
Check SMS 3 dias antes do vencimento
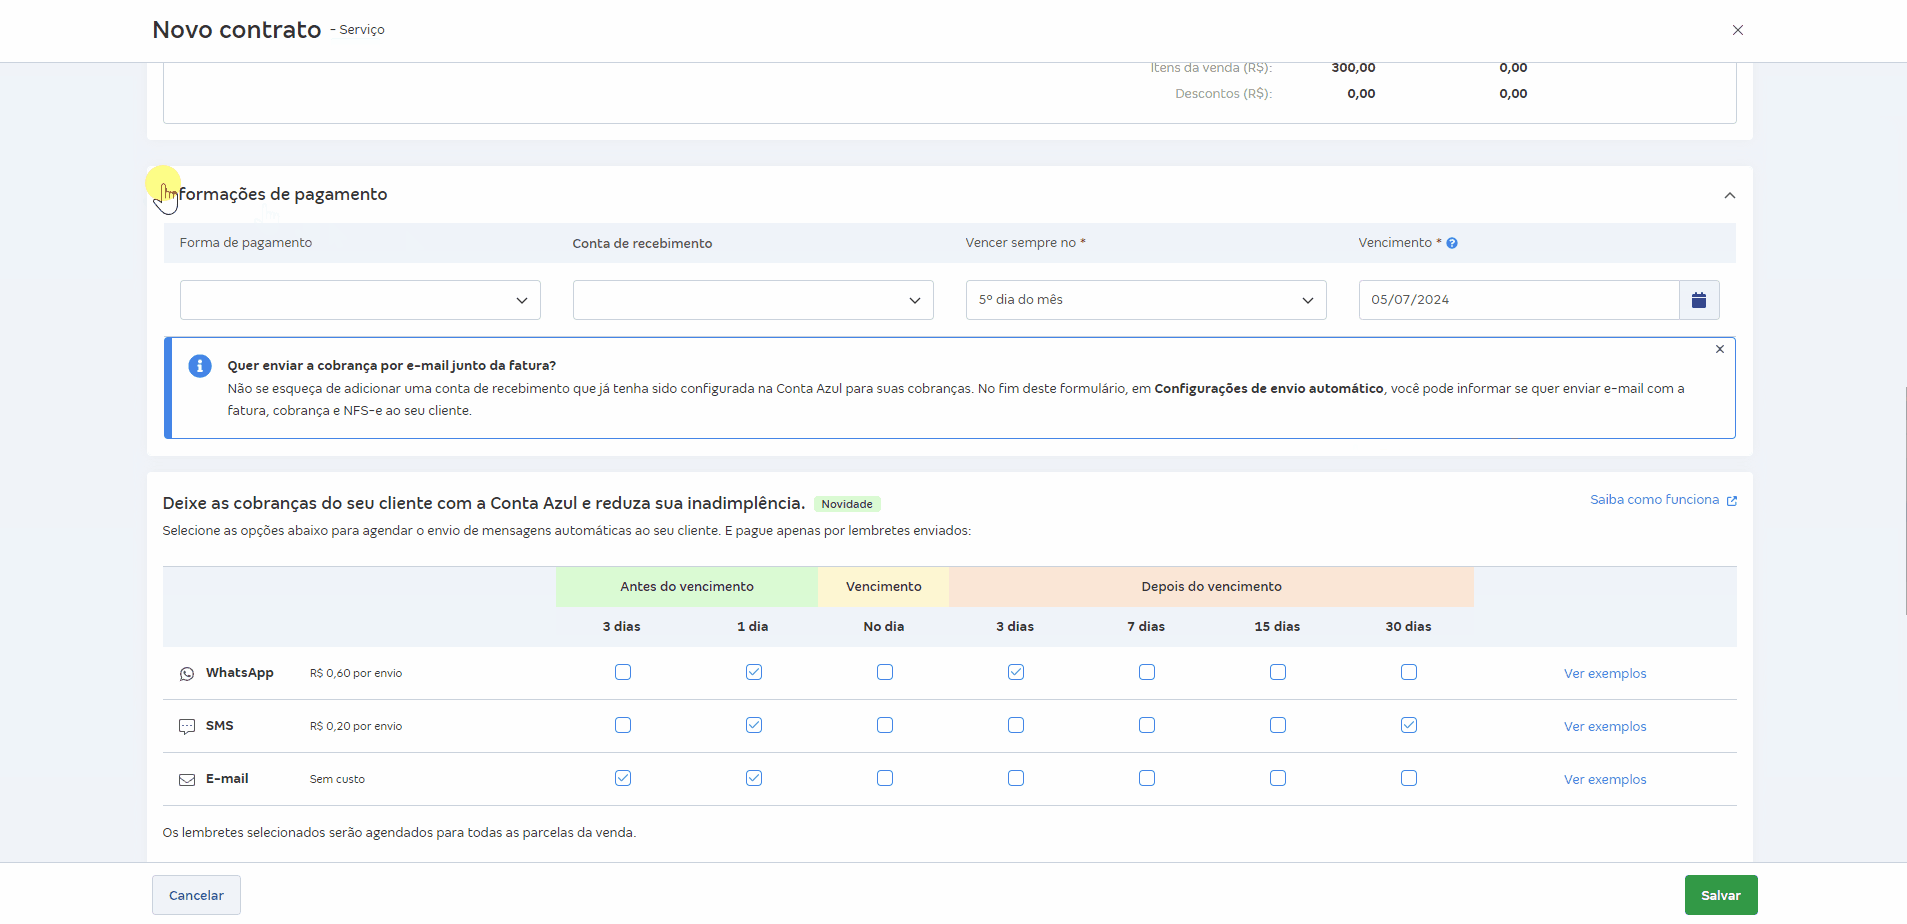point(623,725)
